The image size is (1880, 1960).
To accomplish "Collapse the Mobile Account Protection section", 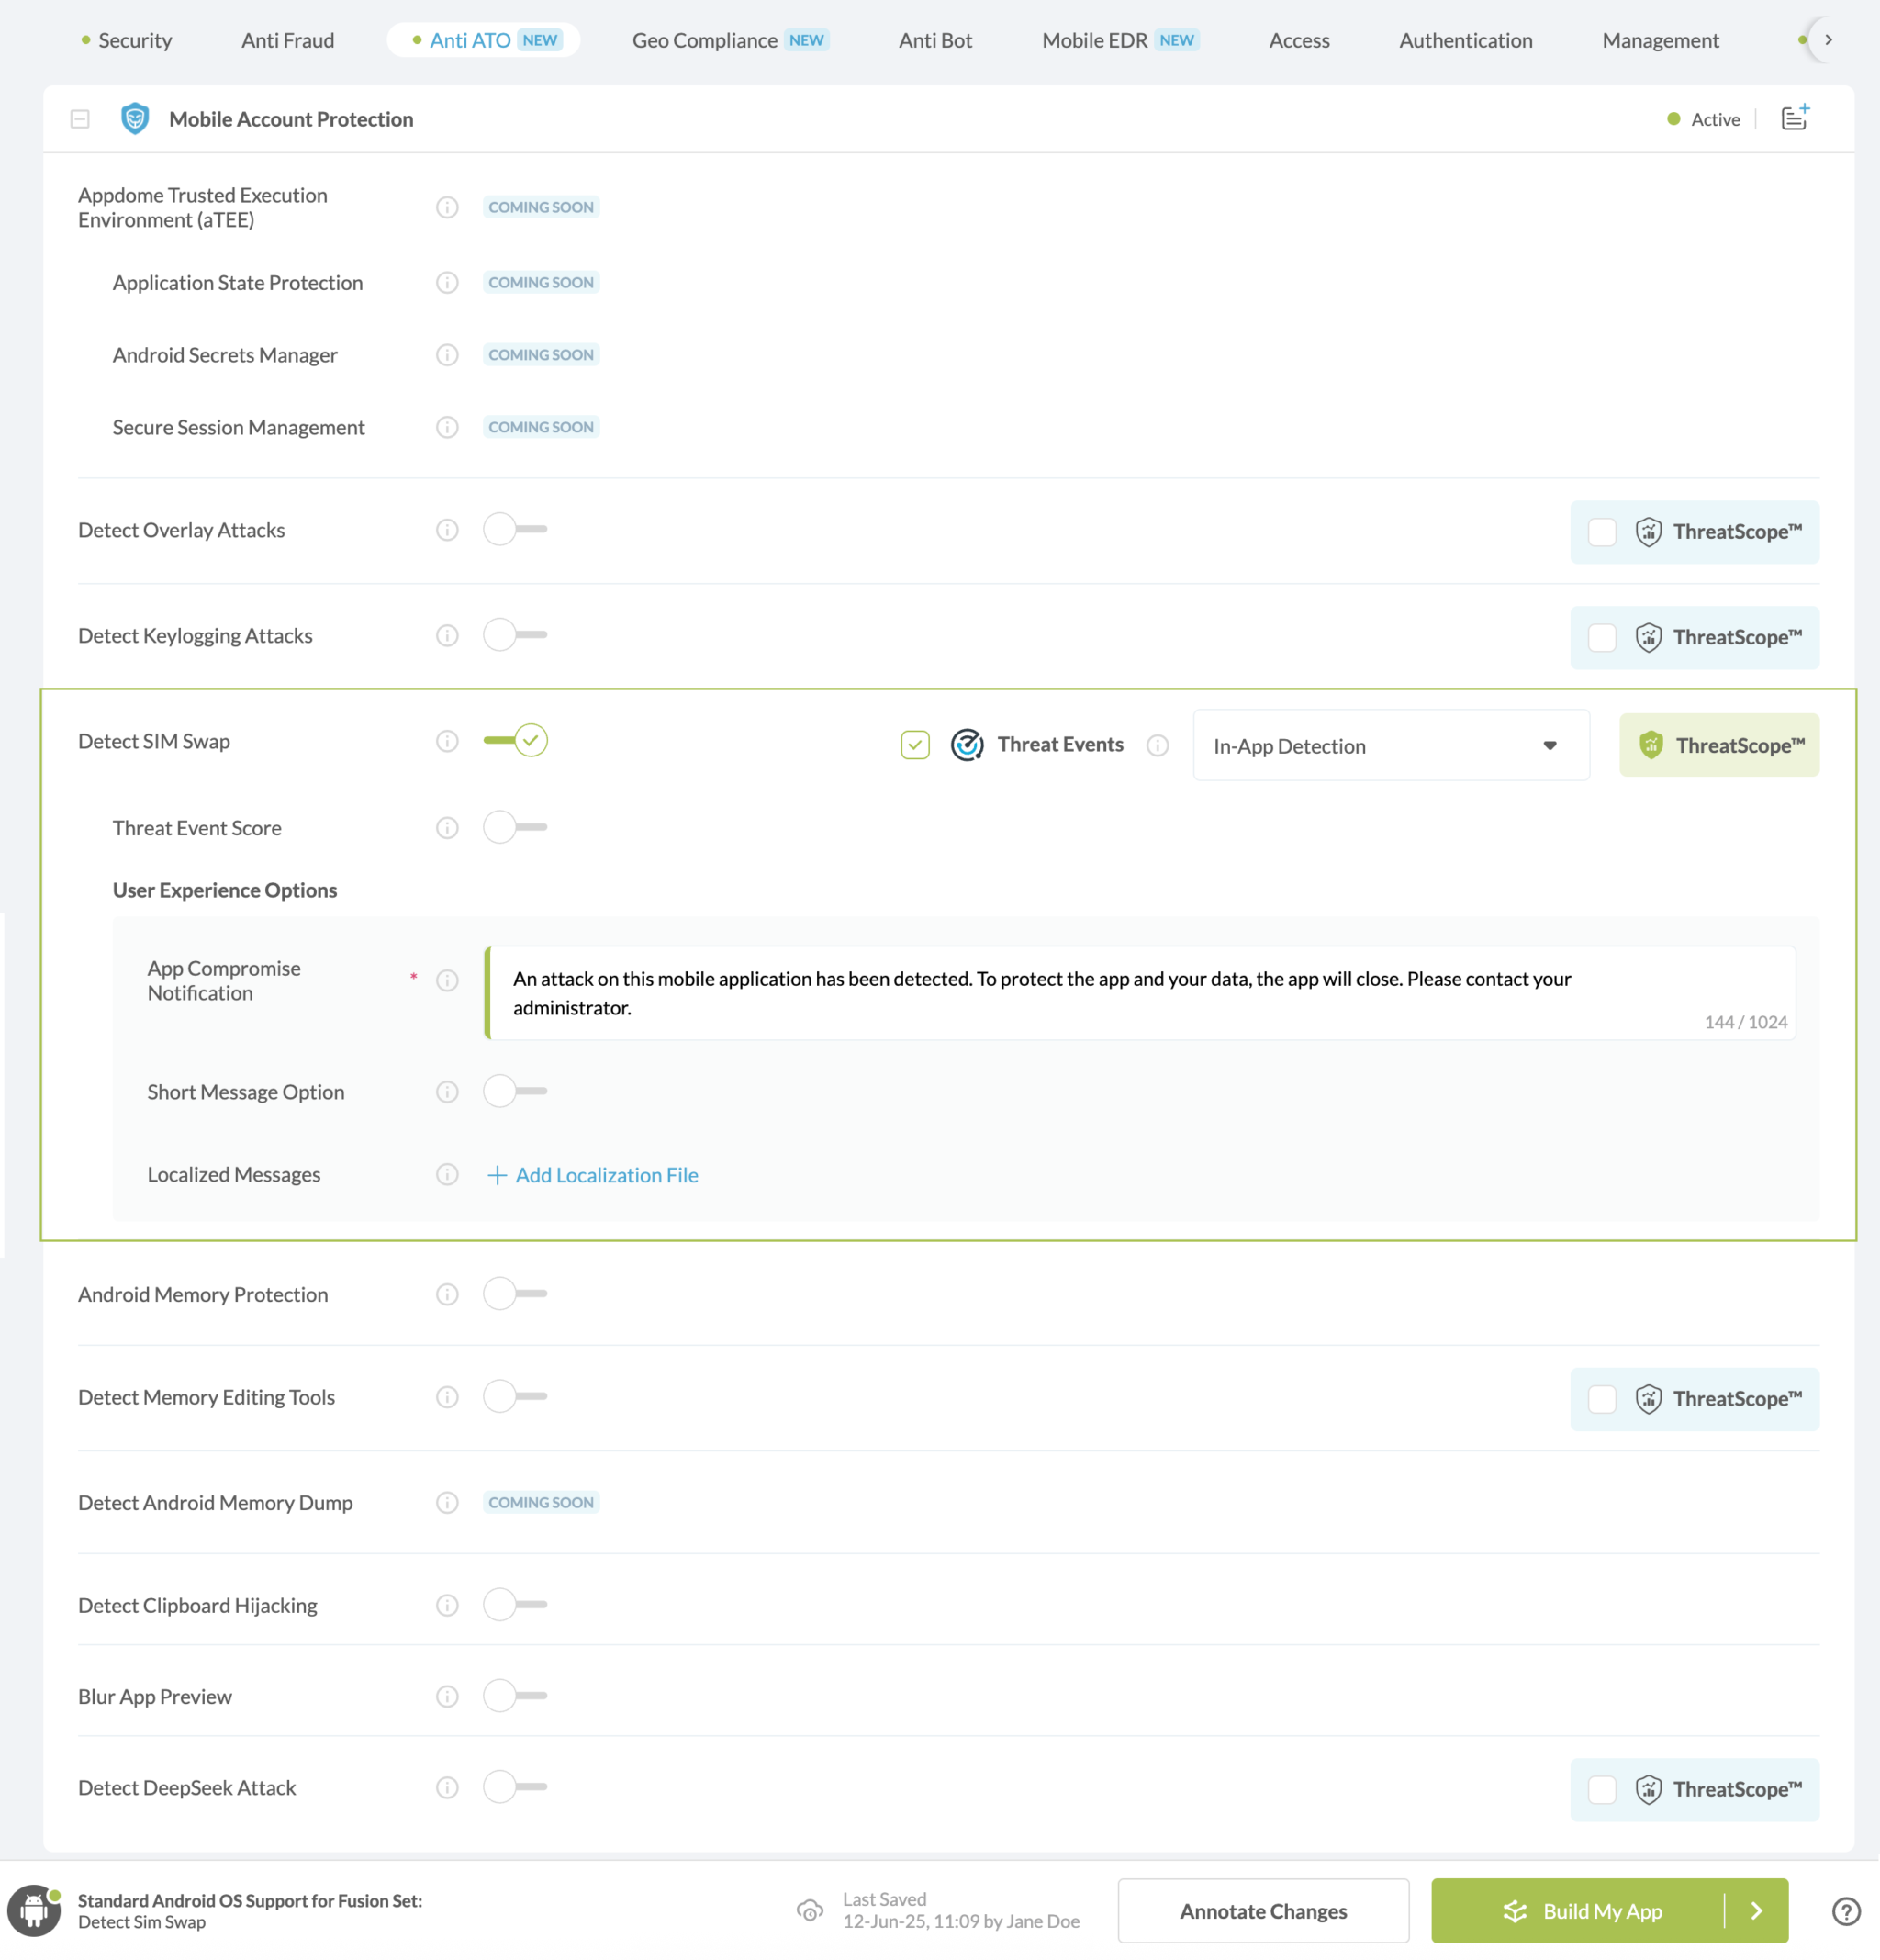I will [x=80, y=119].
